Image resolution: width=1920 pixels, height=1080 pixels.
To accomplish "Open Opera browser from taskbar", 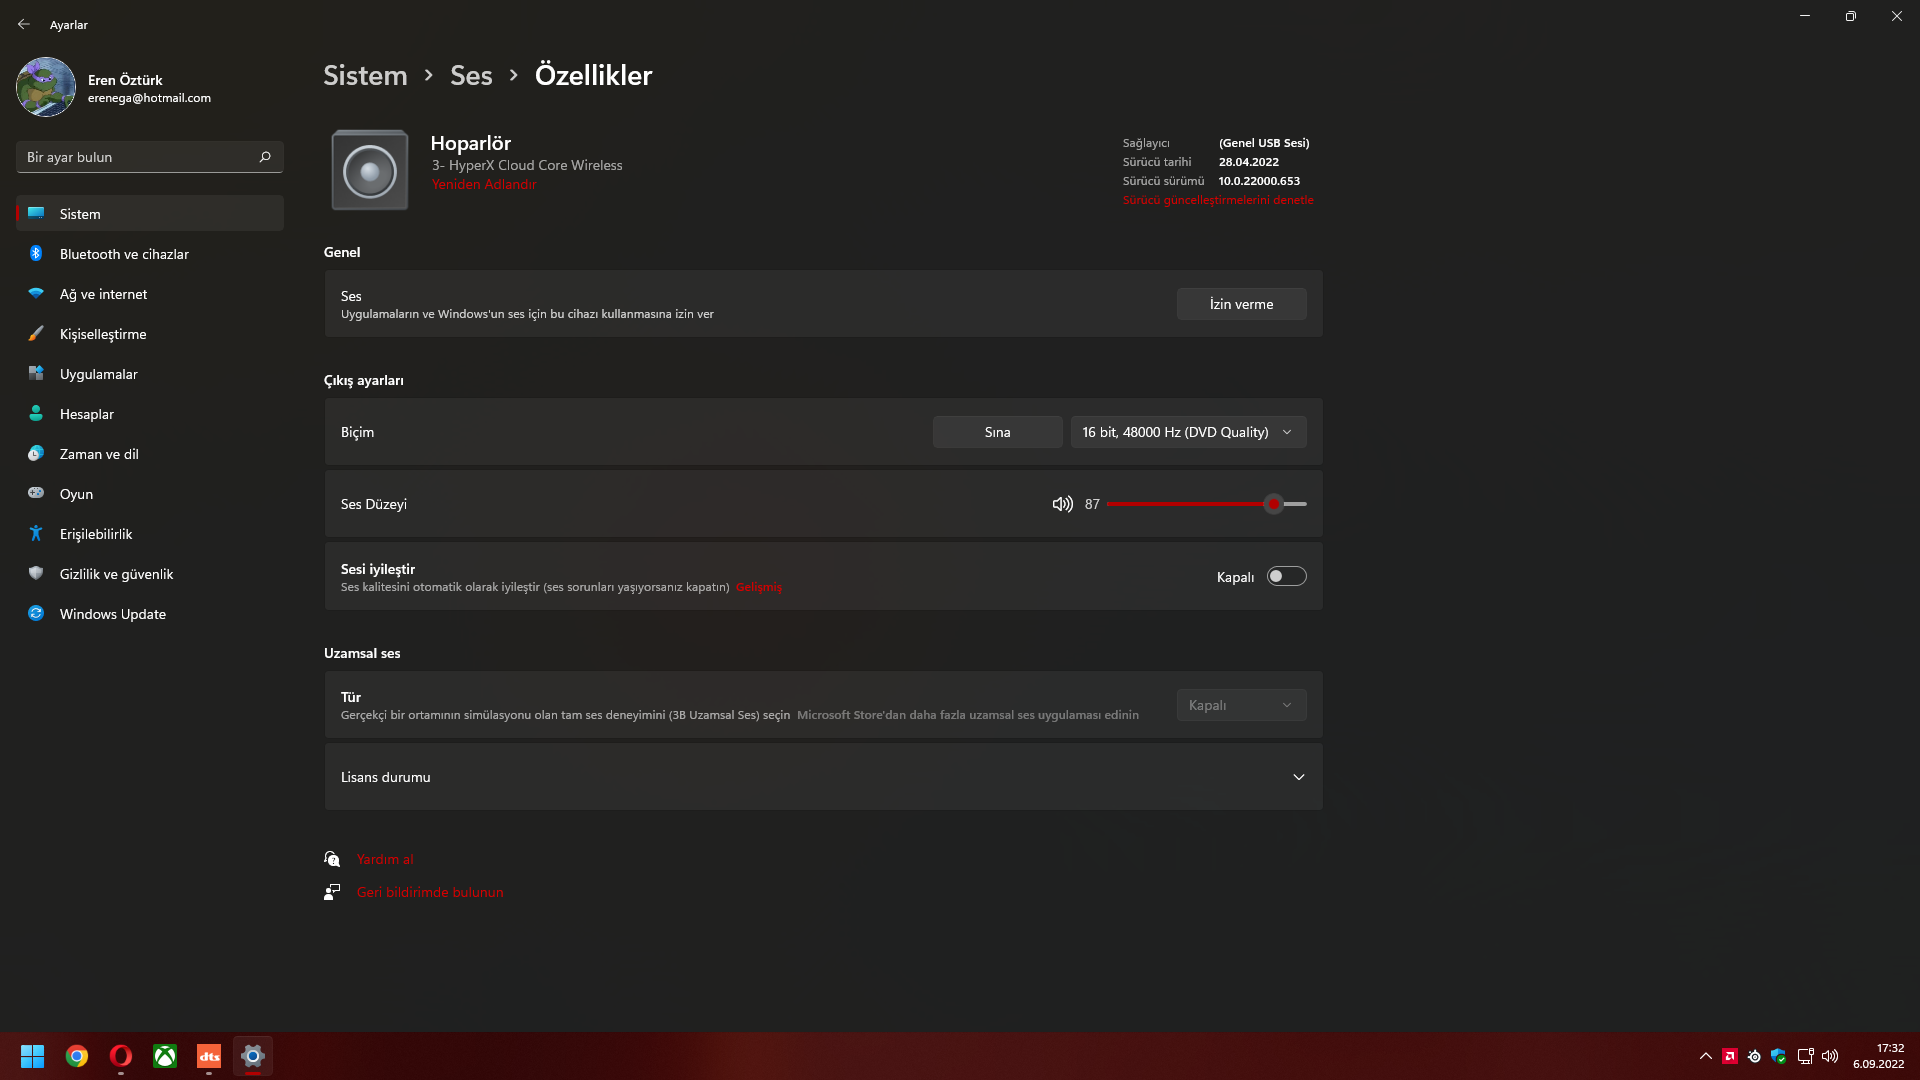I will click(x=121, y=1056).
